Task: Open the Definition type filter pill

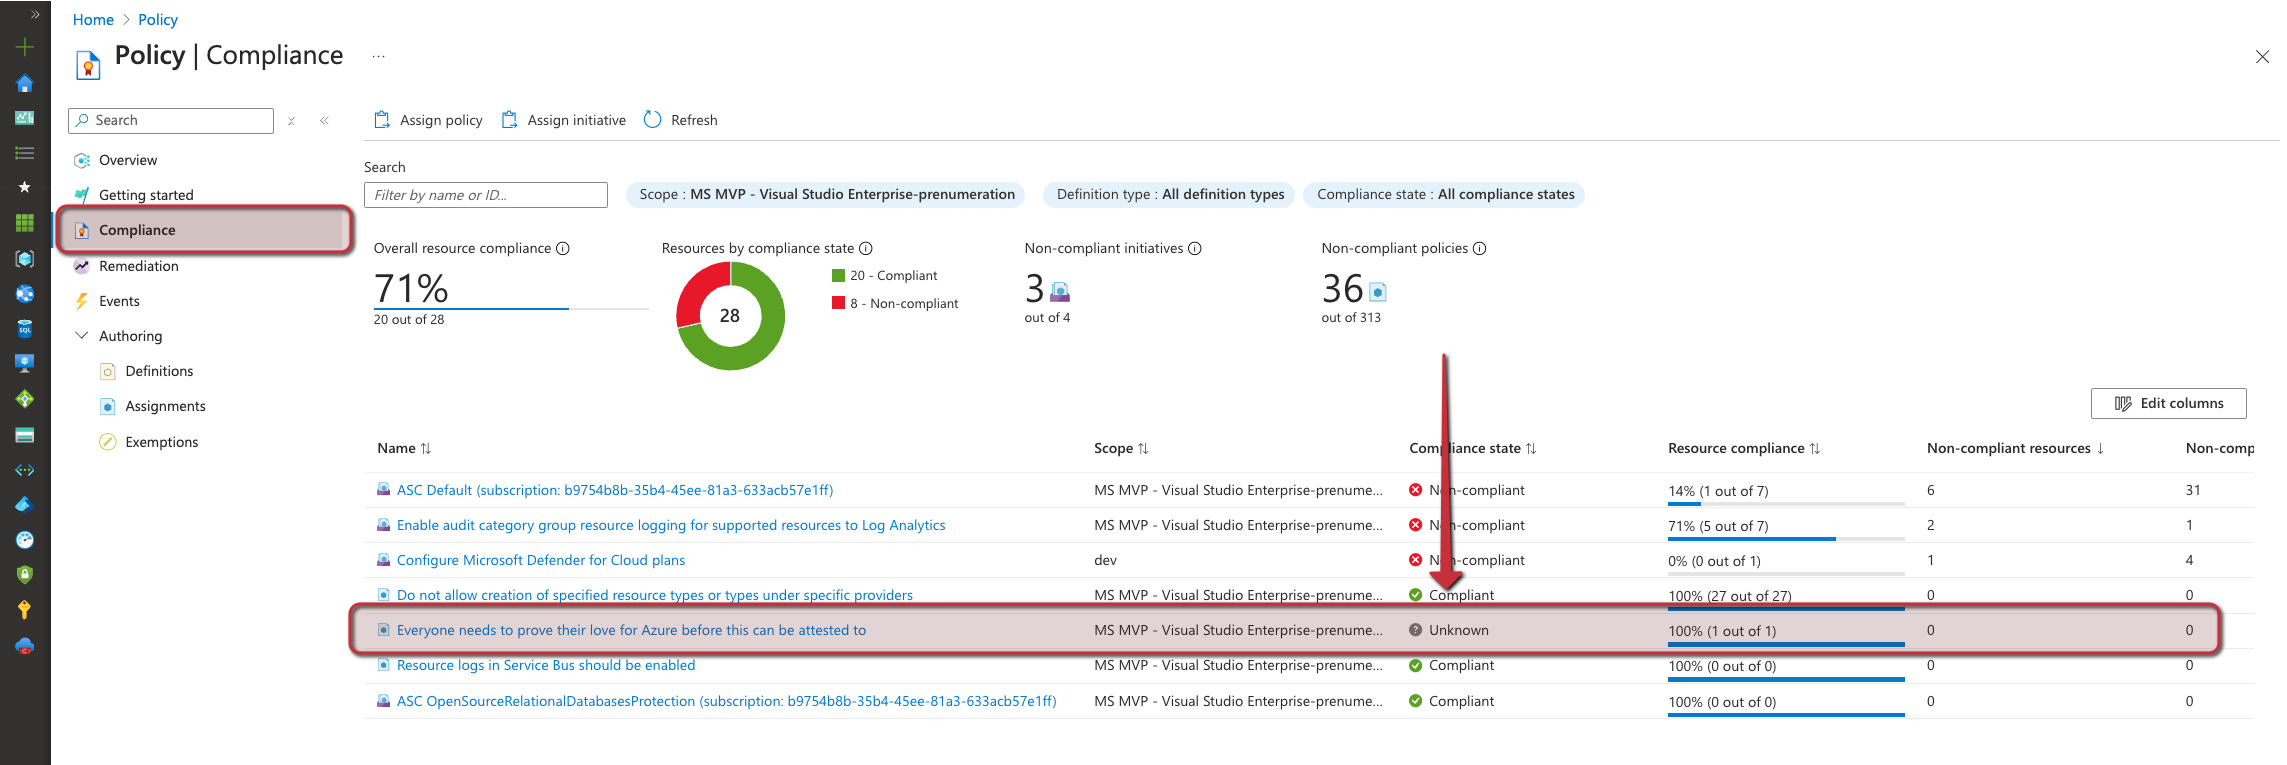Action: tap(1170, 194)
